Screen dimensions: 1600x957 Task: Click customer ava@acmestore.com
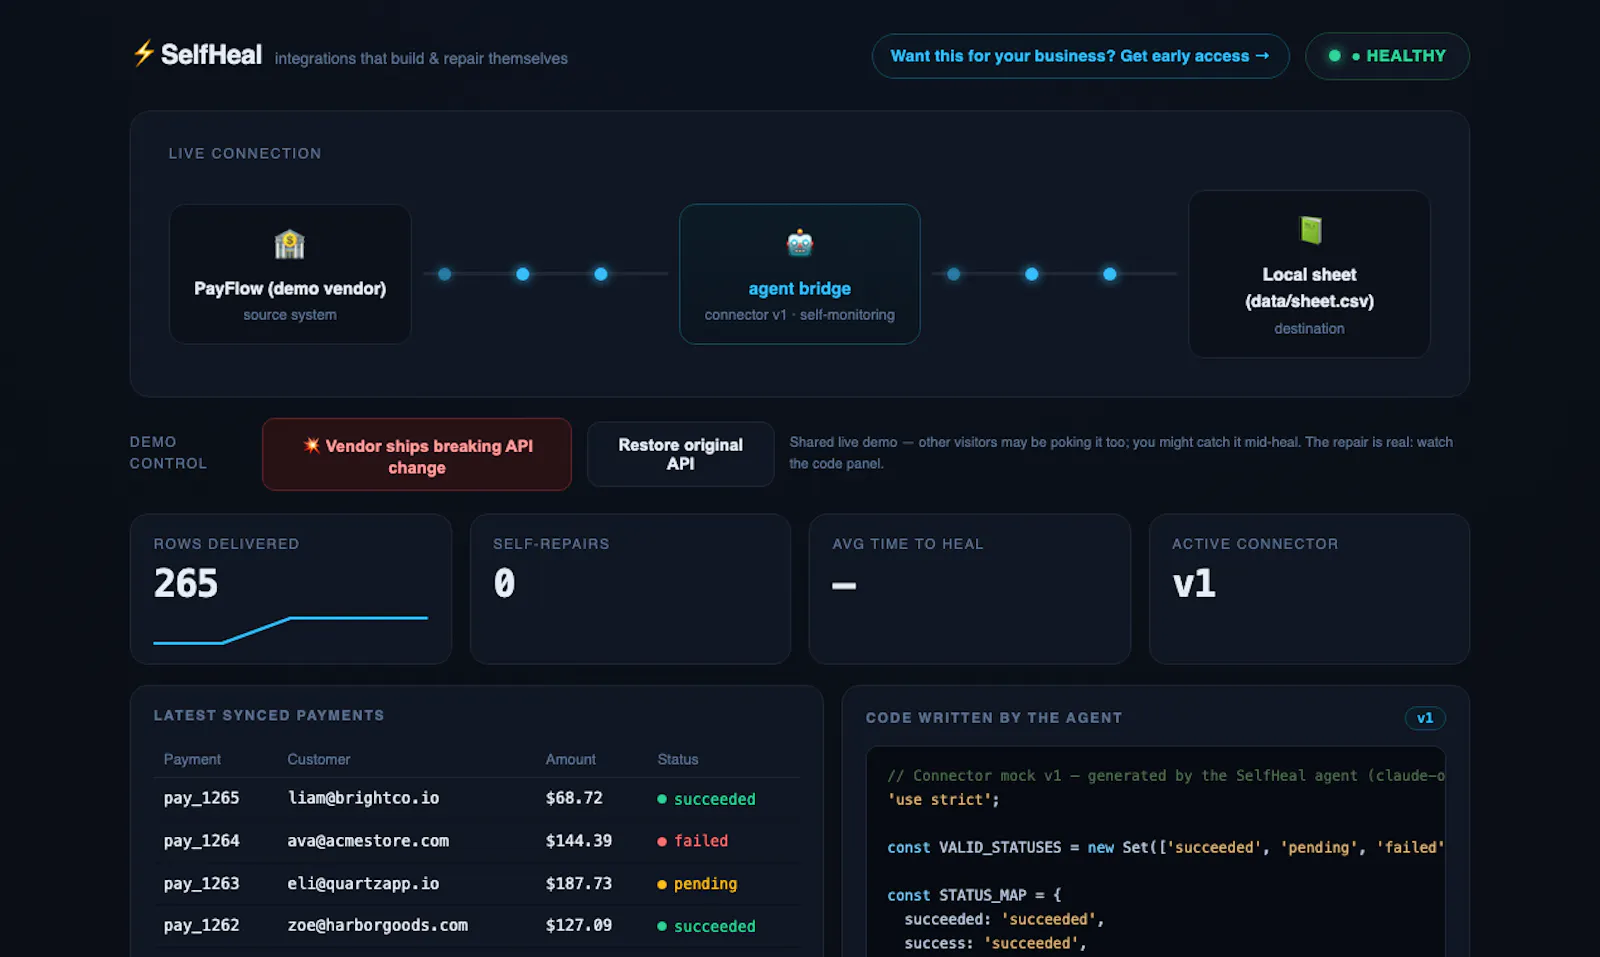(x=368, y=841)
